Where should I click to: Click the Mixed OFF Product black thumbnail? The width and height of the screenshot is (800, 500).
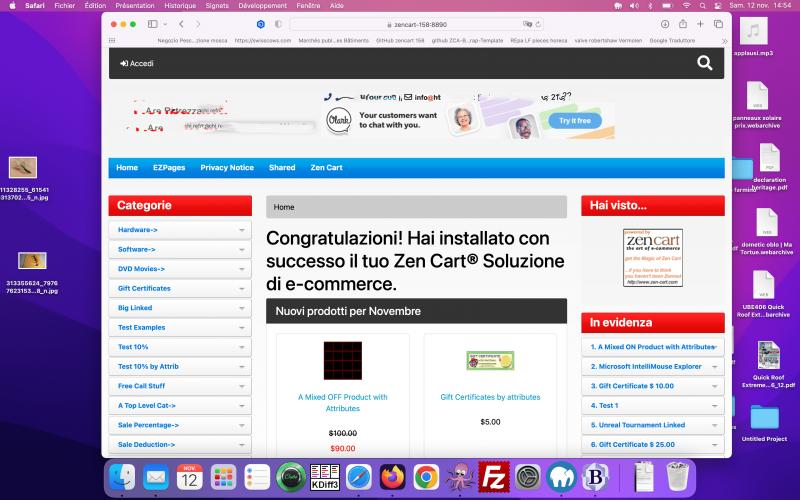coord(342,361)
